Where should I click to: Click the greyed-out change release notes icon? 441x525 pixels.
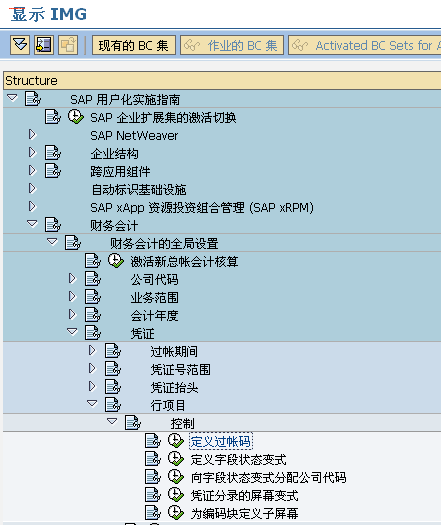[68, 45]
